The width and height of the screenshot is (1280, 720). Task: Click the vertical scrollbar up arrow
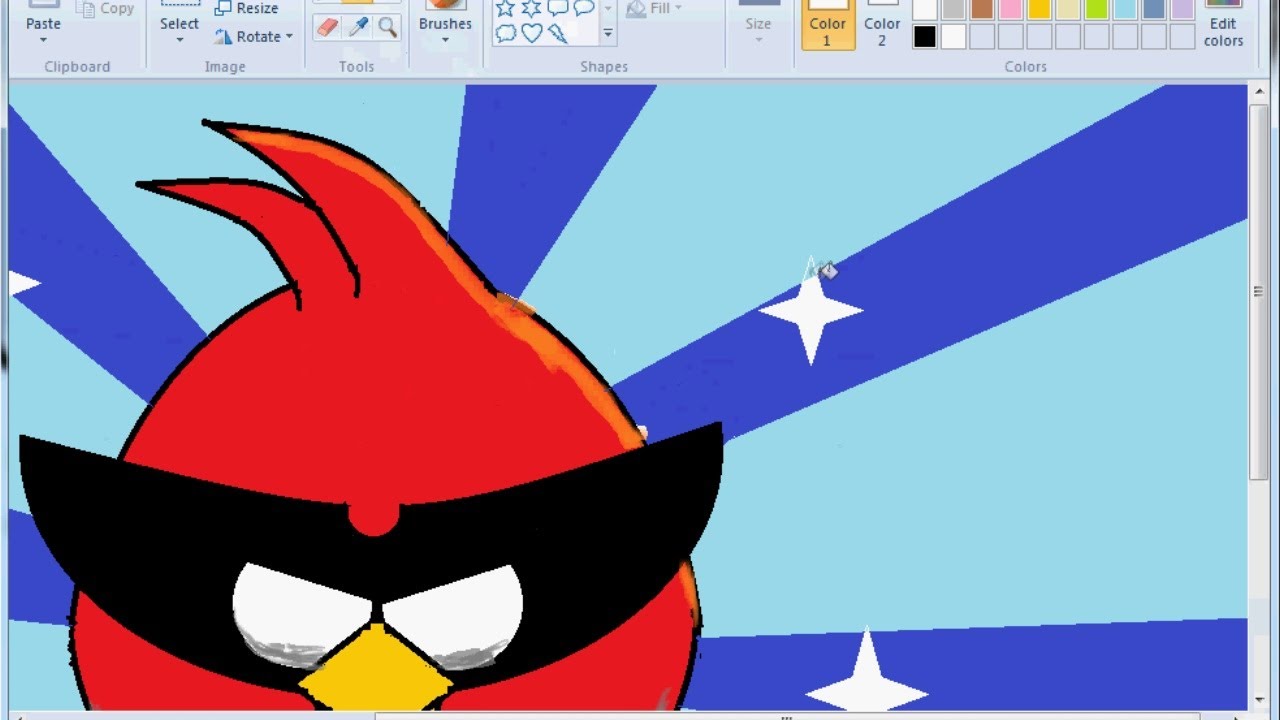click(1257, 93)
